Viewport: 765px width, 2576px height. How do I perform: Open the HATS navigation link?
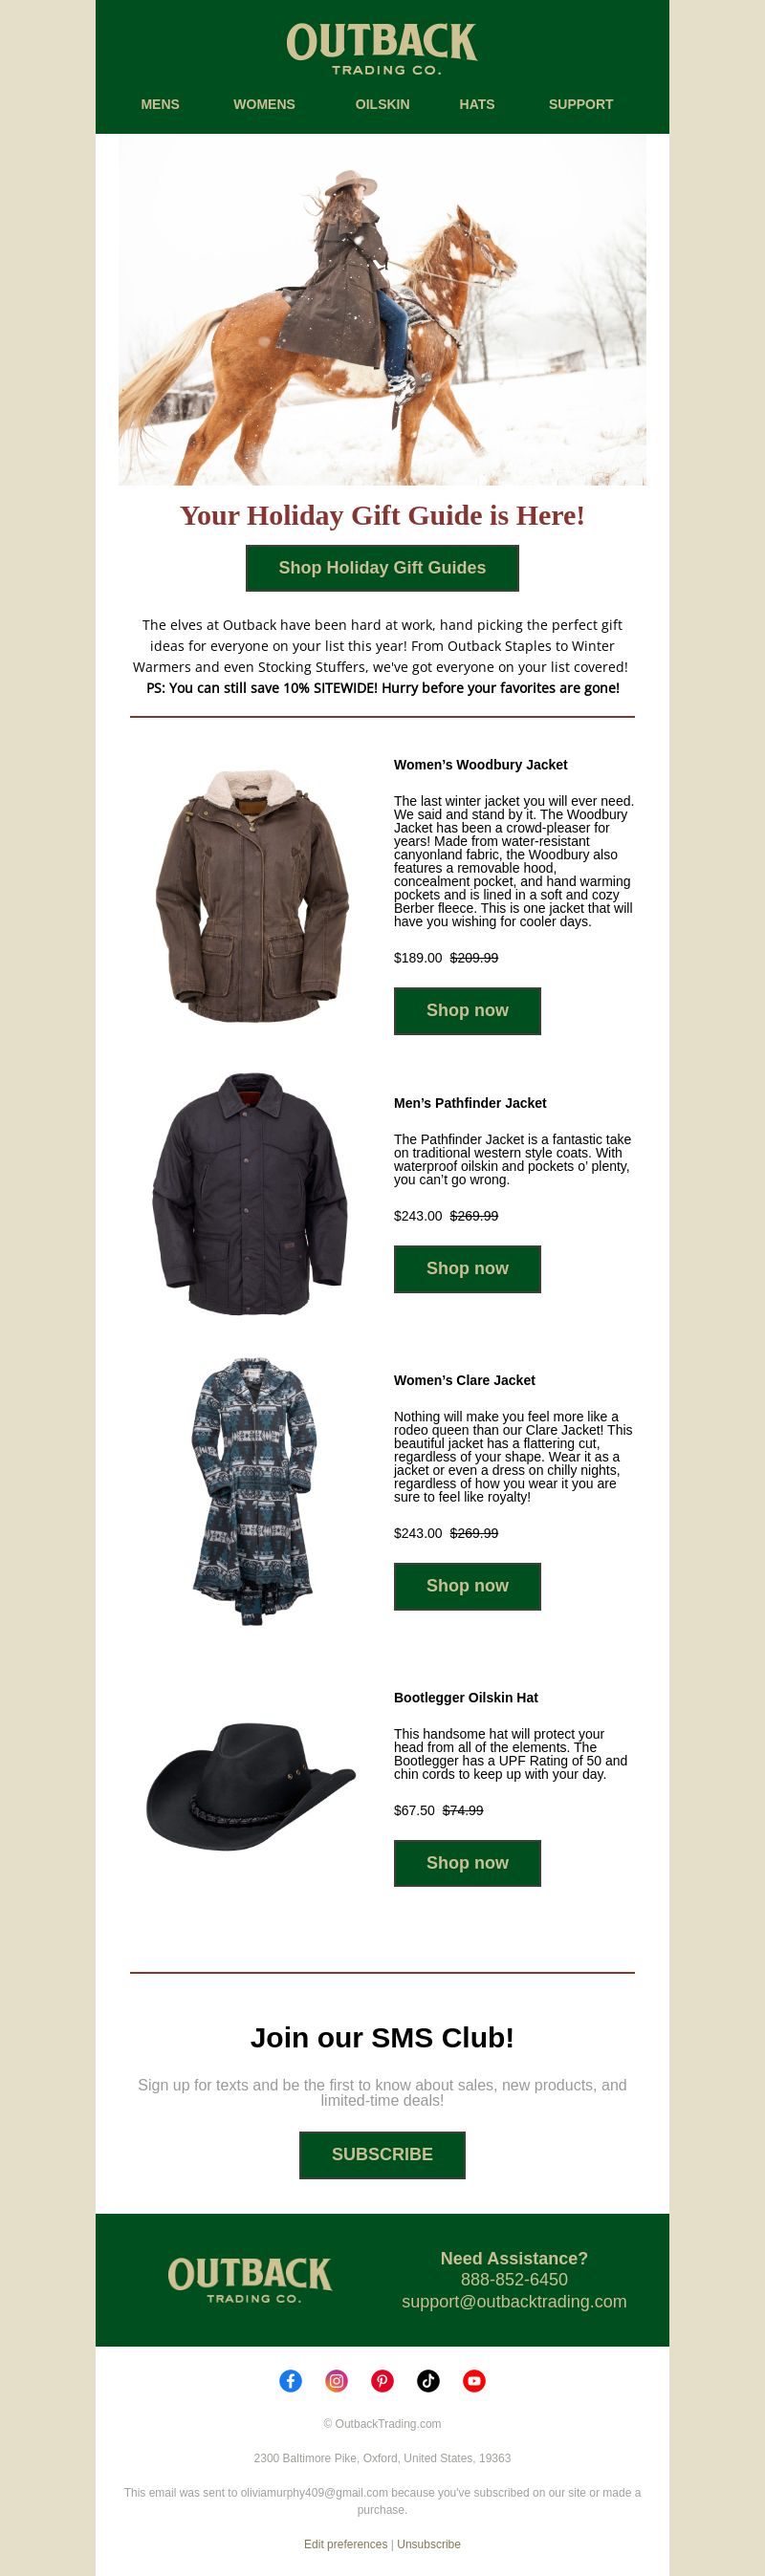477,104
